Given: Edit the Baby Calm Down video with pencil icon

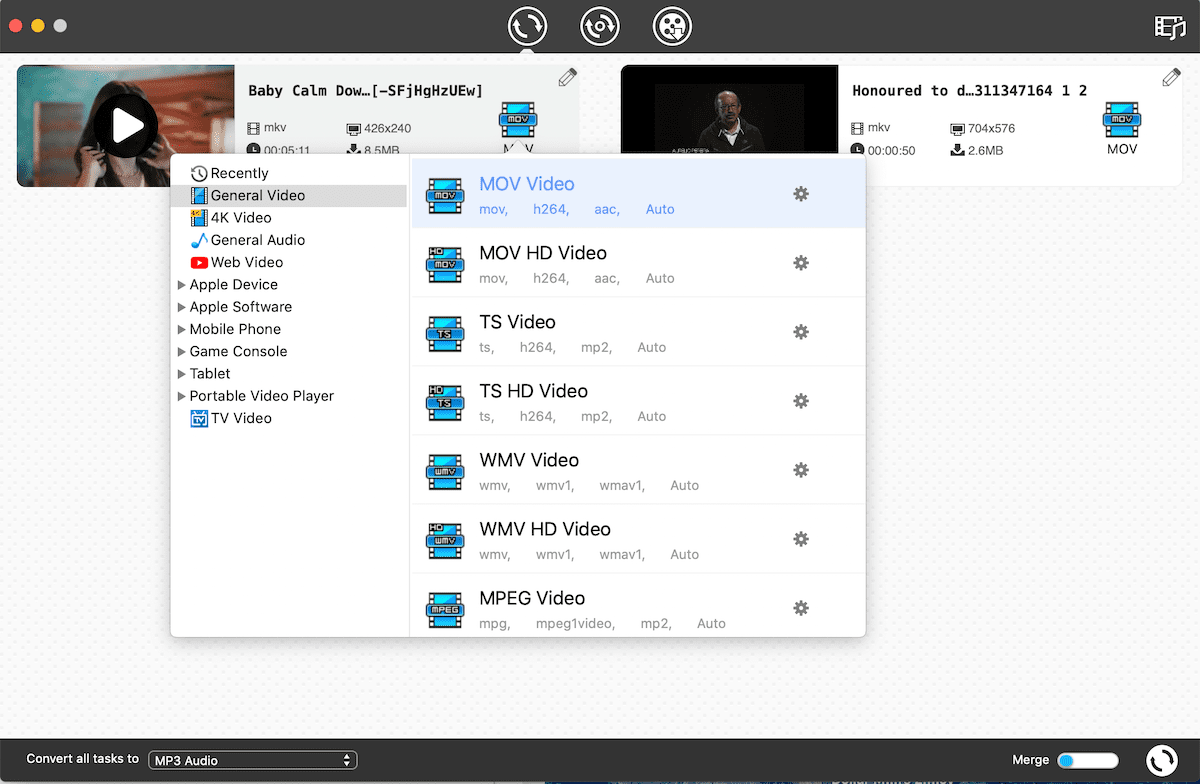Looking at the screenshot, I should (x=567, y=78).
